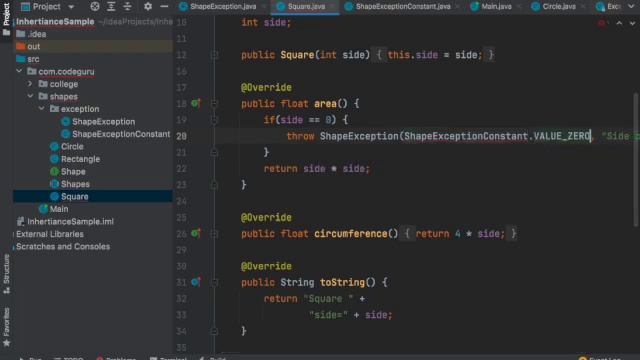Viewport: 640px width, 360px height.
Task: Select ShapeExceptionConstant in project tree
Action: 121,134
